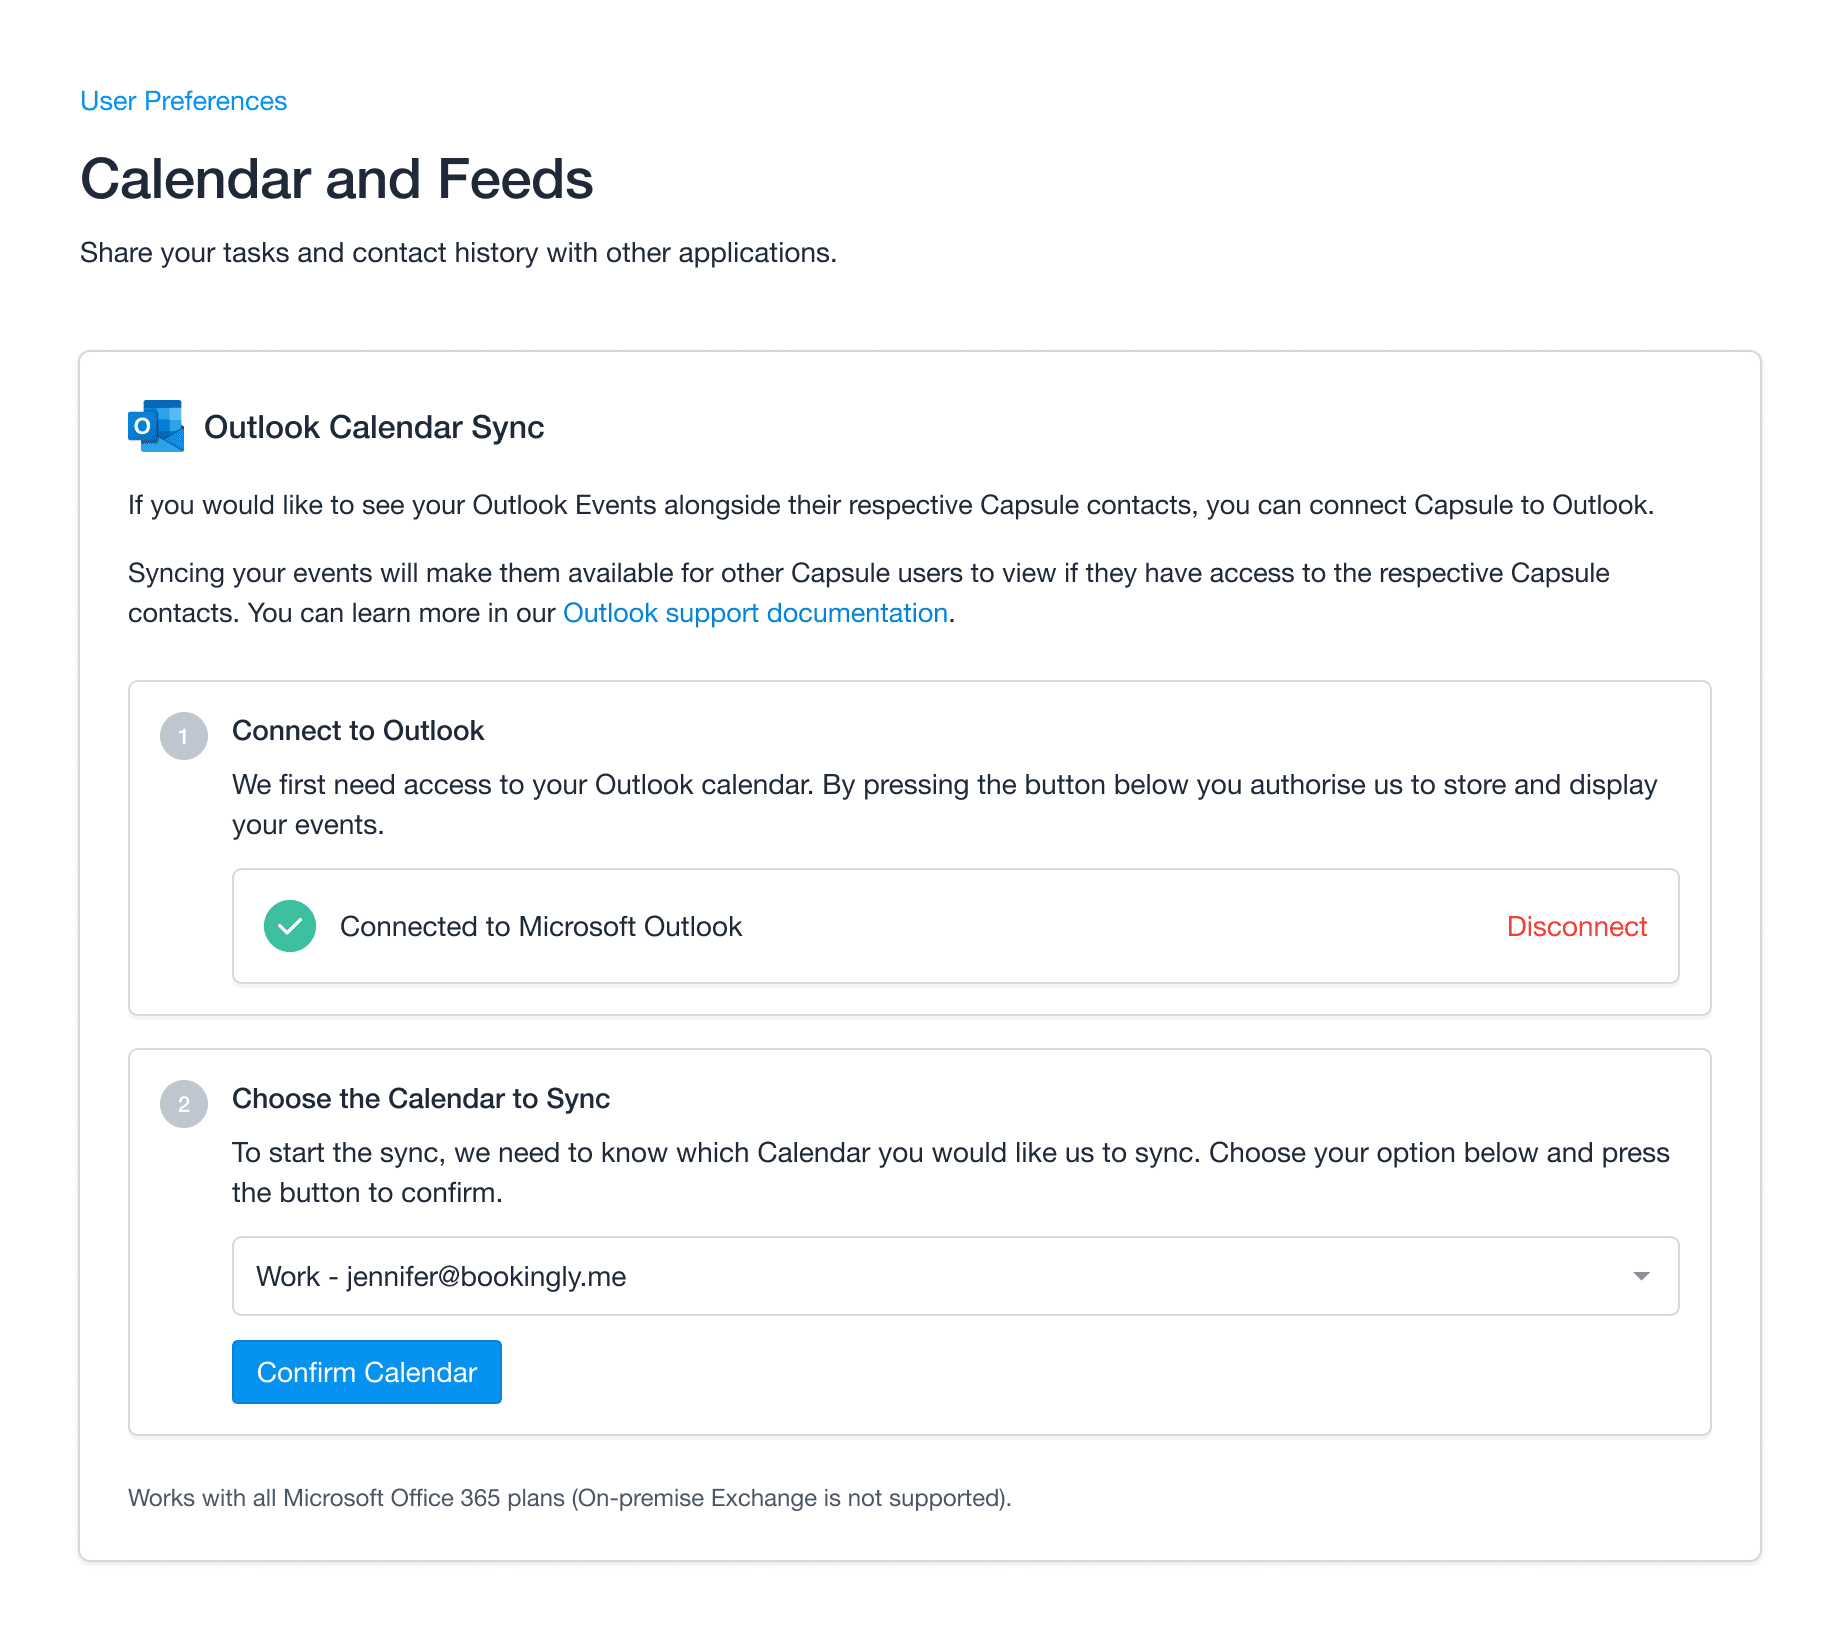1840x1640 pixels.
Task: Click the Outlook logo icon
Action: [x=156, y=426]
